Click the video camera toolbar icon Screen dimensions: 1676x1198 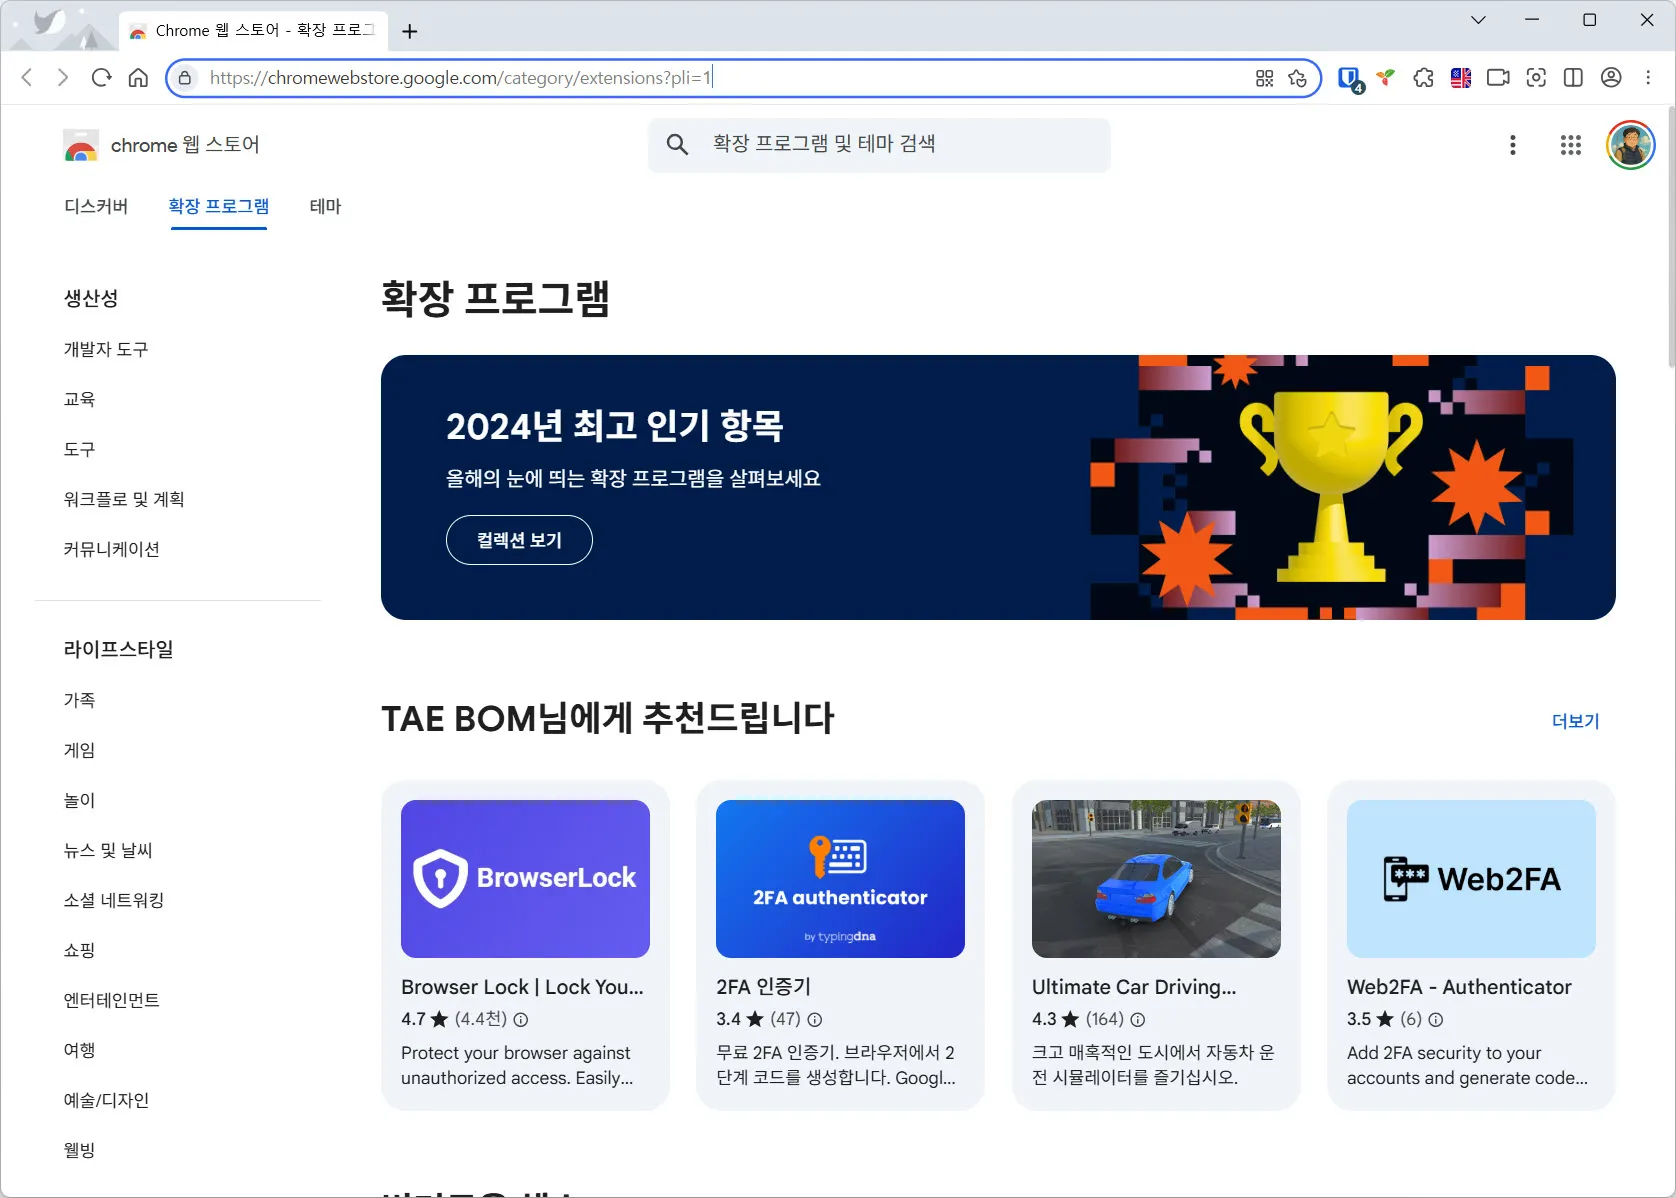(x=1497, y=77)
